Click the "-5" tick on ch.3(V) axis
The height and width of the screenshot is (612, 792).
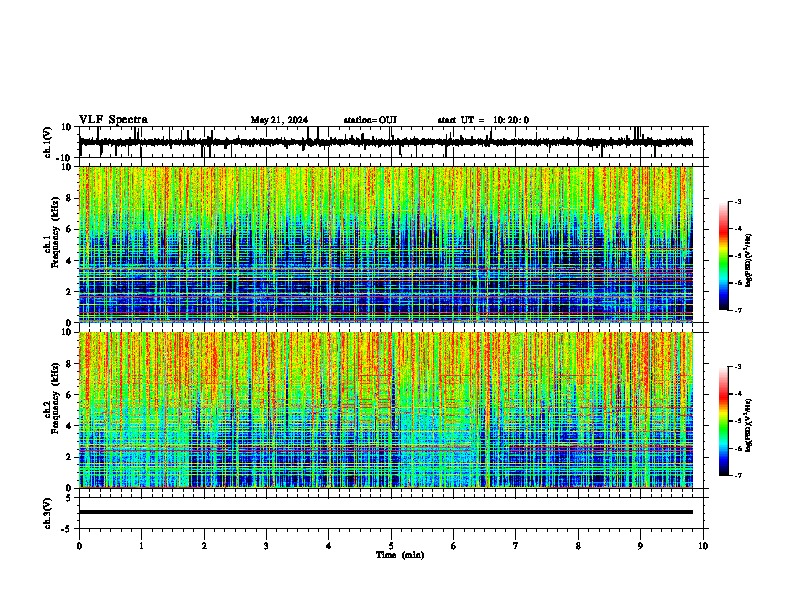(x=67, y=529)
